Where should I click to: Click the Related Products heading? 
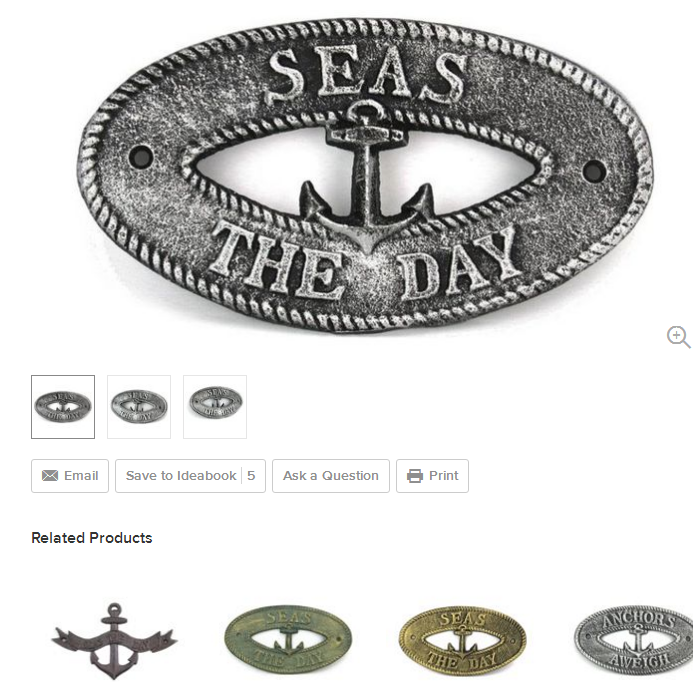92,538
